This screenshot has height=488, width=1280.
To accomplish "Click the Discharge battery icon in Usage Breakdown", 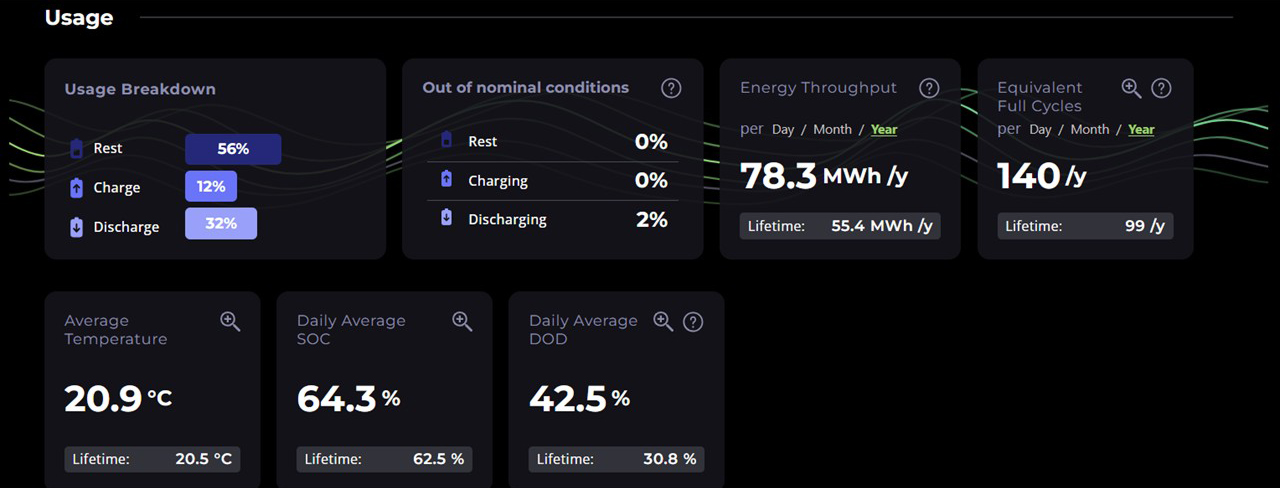I will click(x=76, y=227).
